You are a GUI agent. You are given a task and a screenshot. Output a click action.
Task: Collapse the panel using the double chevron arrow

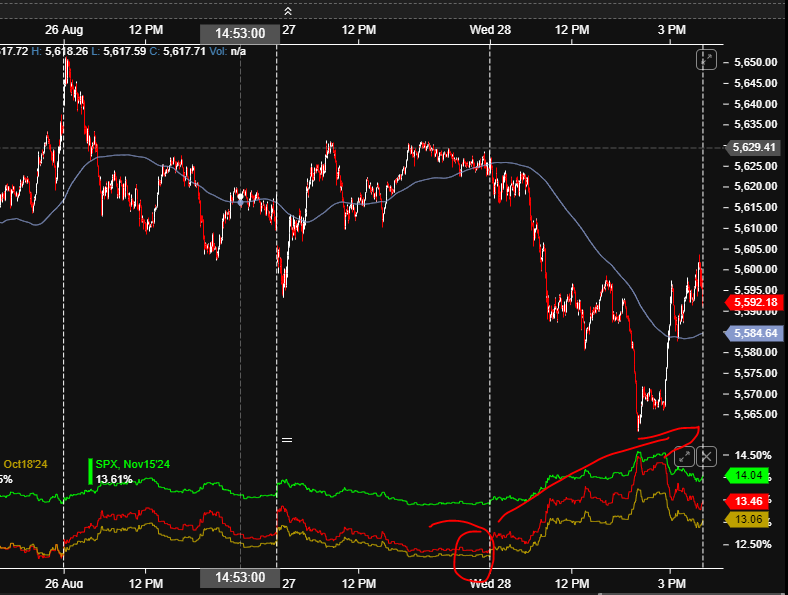point(288,11)
